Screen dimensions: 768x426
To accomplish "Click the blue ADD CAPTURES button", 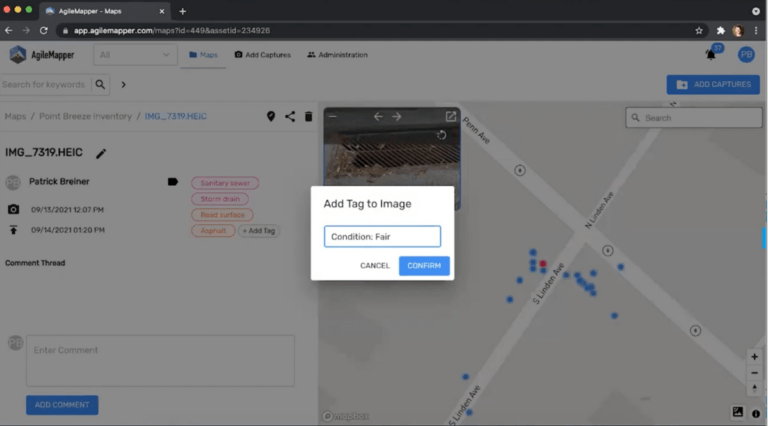I will tap(713, 84).
